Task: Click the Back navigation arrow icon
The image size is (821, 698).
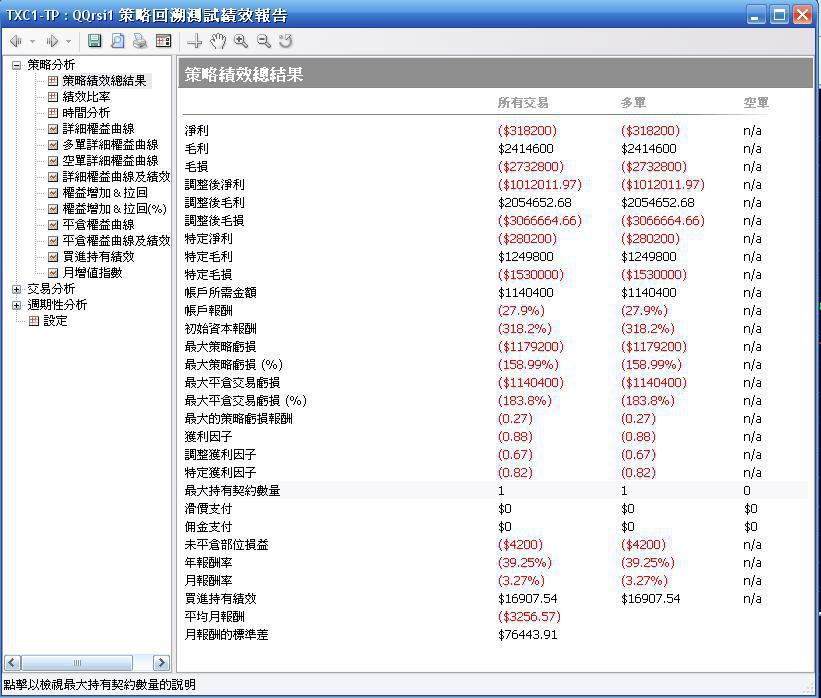Action: click(16, 41)
